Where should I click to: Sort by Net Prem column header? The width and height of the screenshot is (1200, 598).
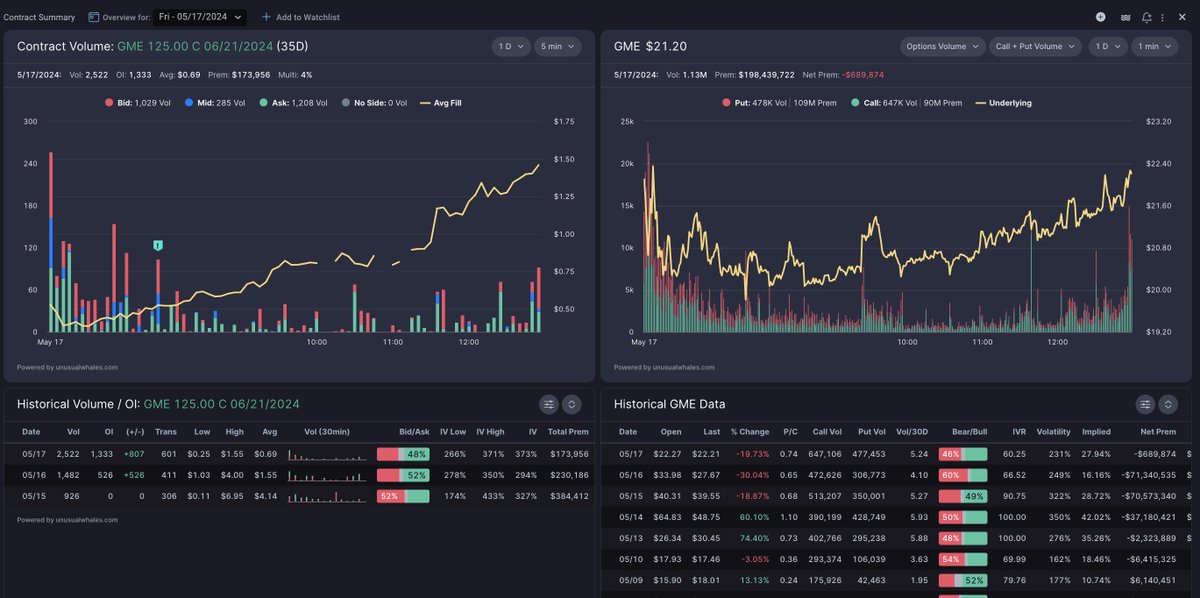(1158, 432)
